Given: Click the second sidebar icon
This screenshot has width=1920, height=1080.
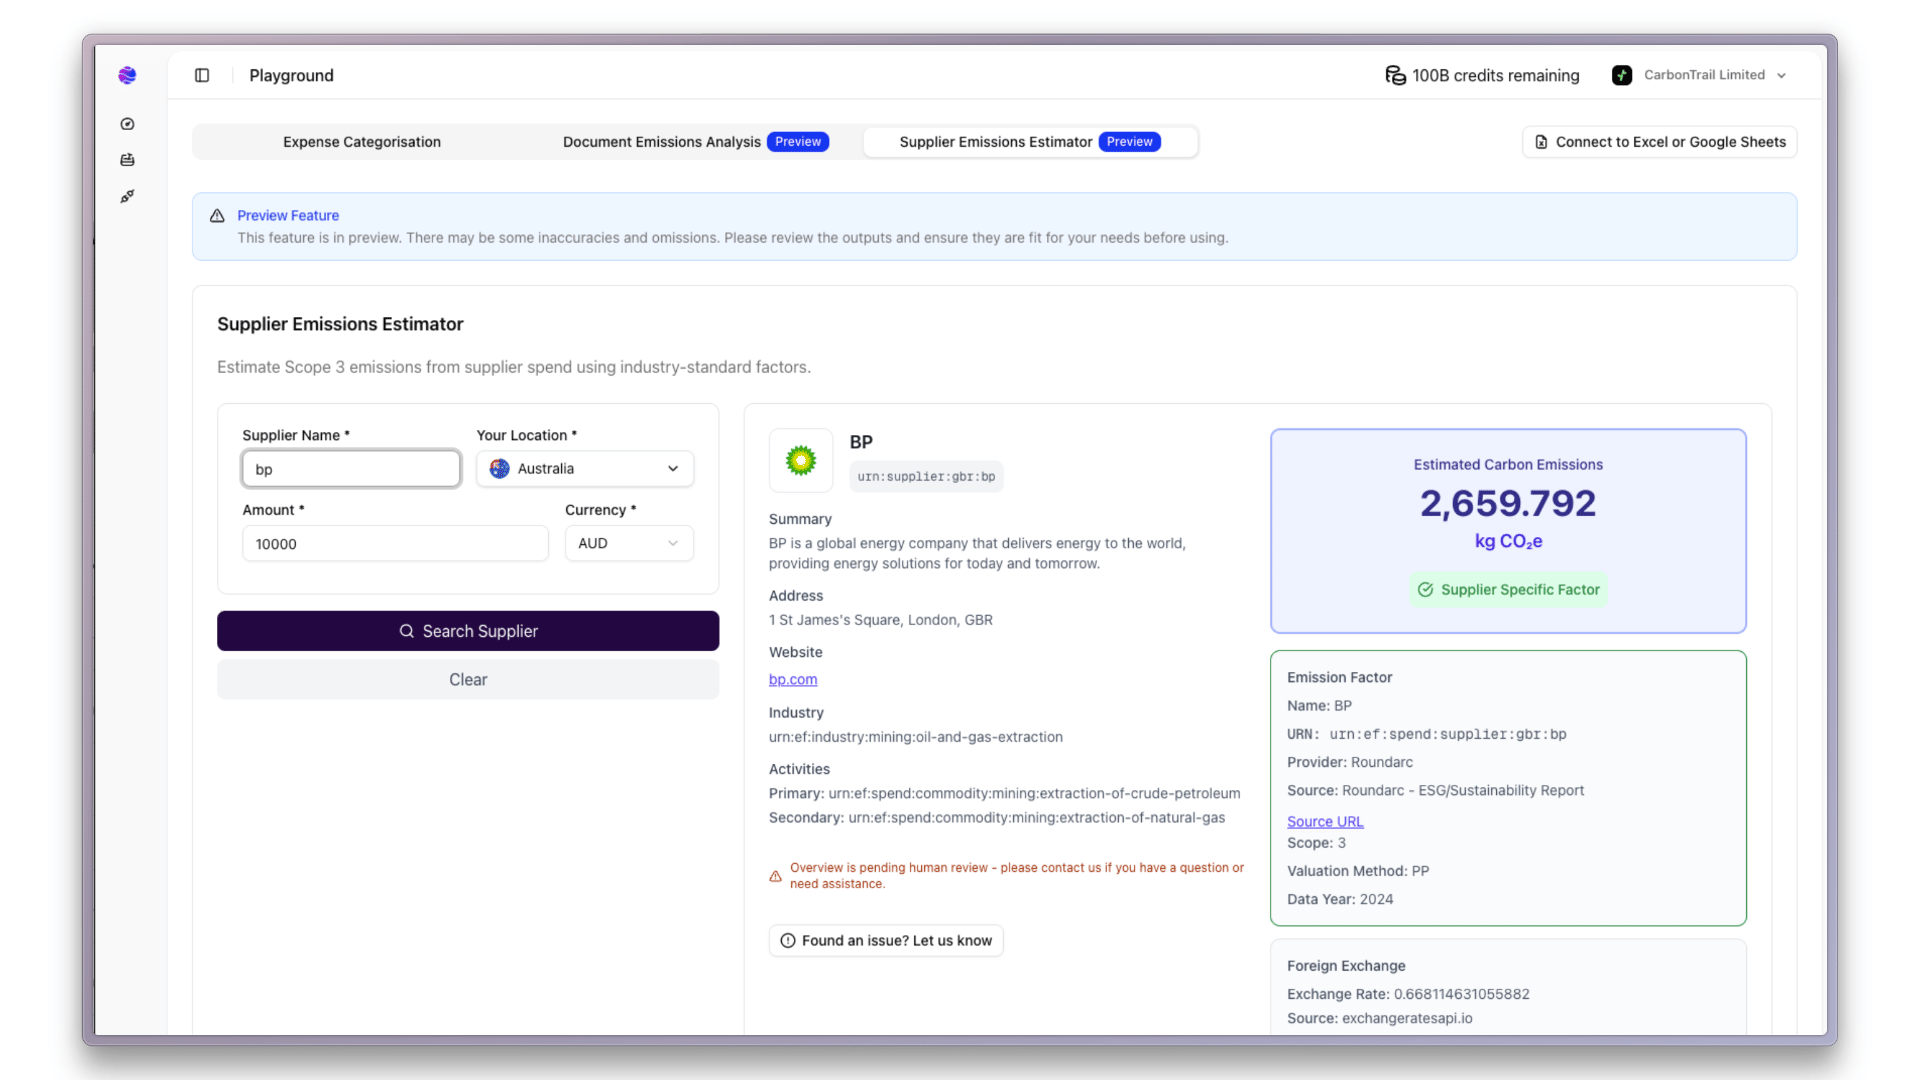Looking at the screenshot, I should pos(127,160).
